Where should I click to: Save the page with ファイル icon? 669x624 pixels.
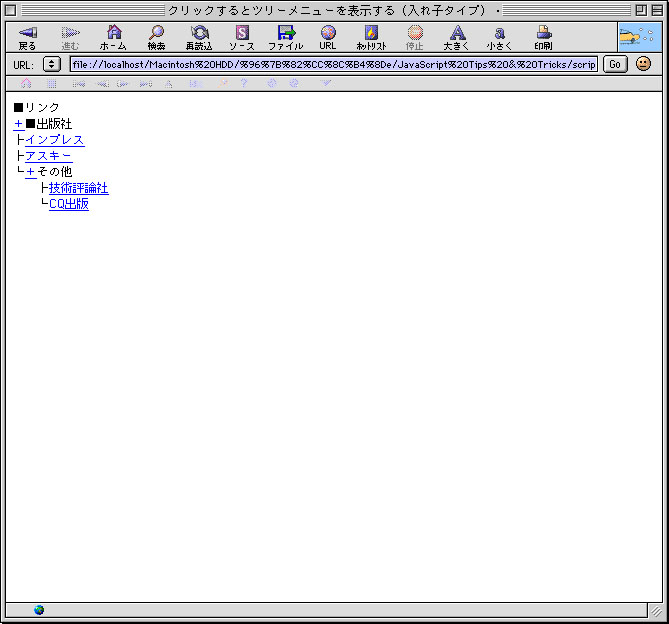(x=285, y=38)
